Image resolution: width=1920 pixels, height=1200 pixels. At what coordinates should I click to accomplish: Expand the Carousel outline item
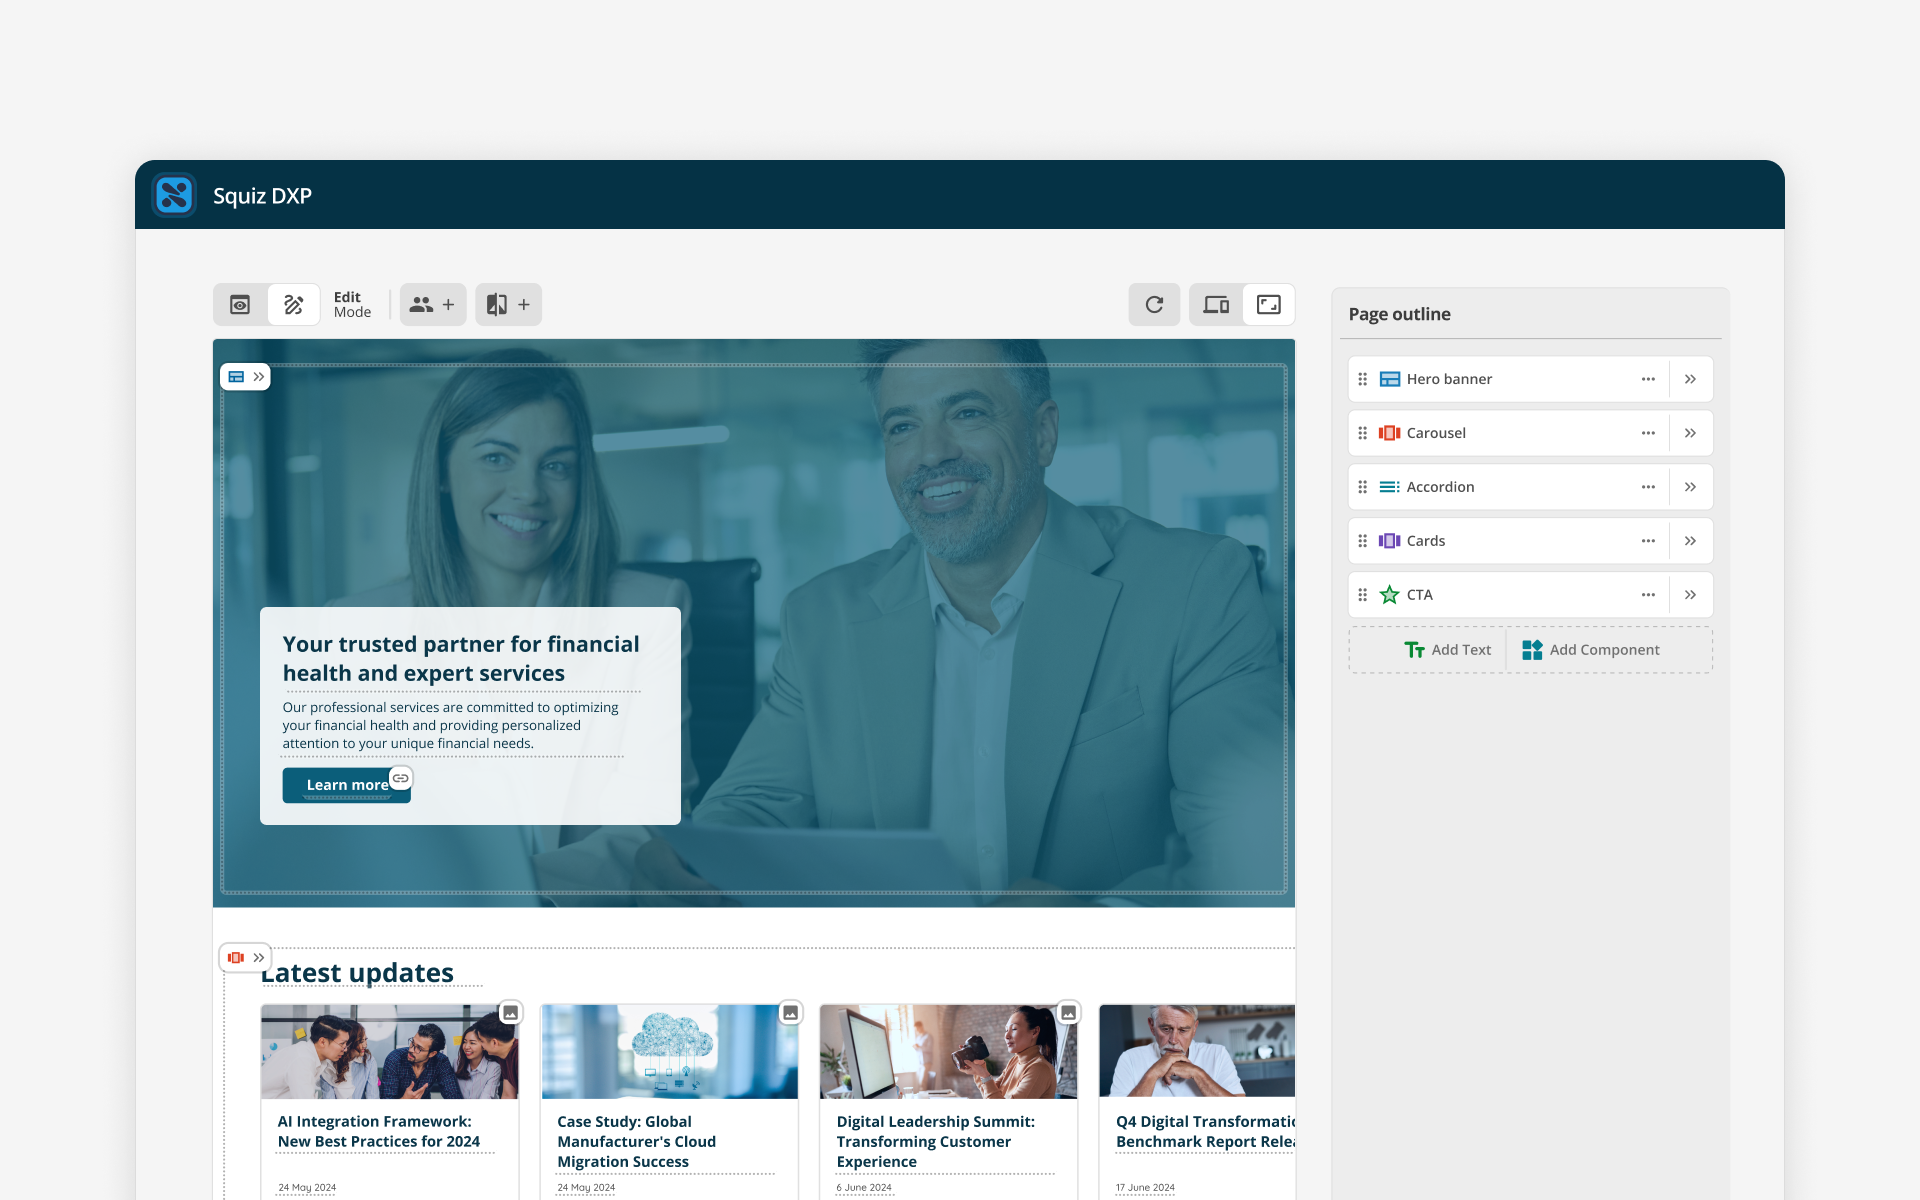[1690, 433]
